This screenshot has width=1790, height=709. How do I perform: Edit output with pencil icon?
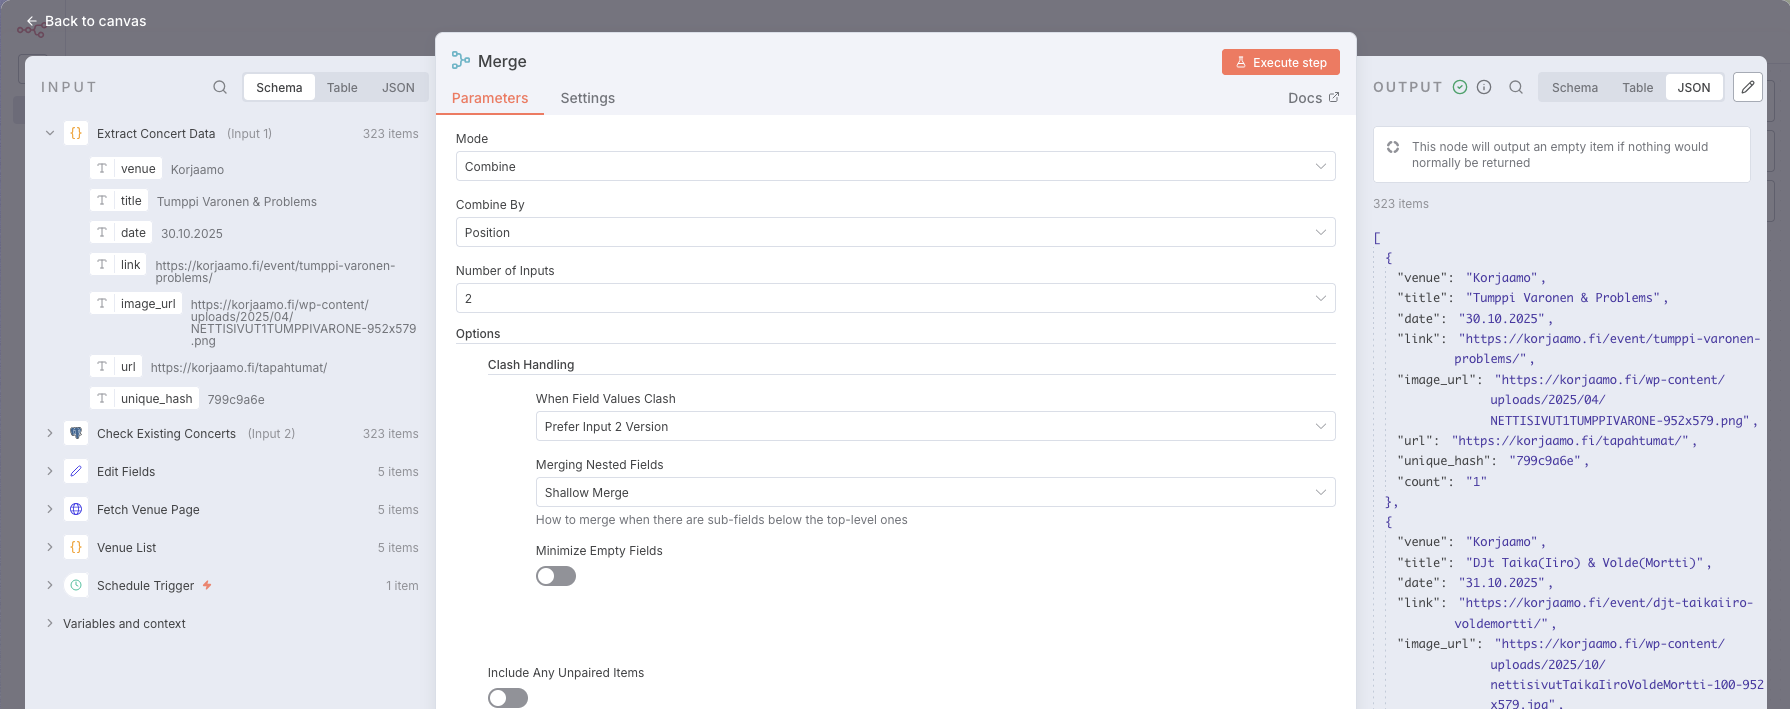tap(1748, 87)
